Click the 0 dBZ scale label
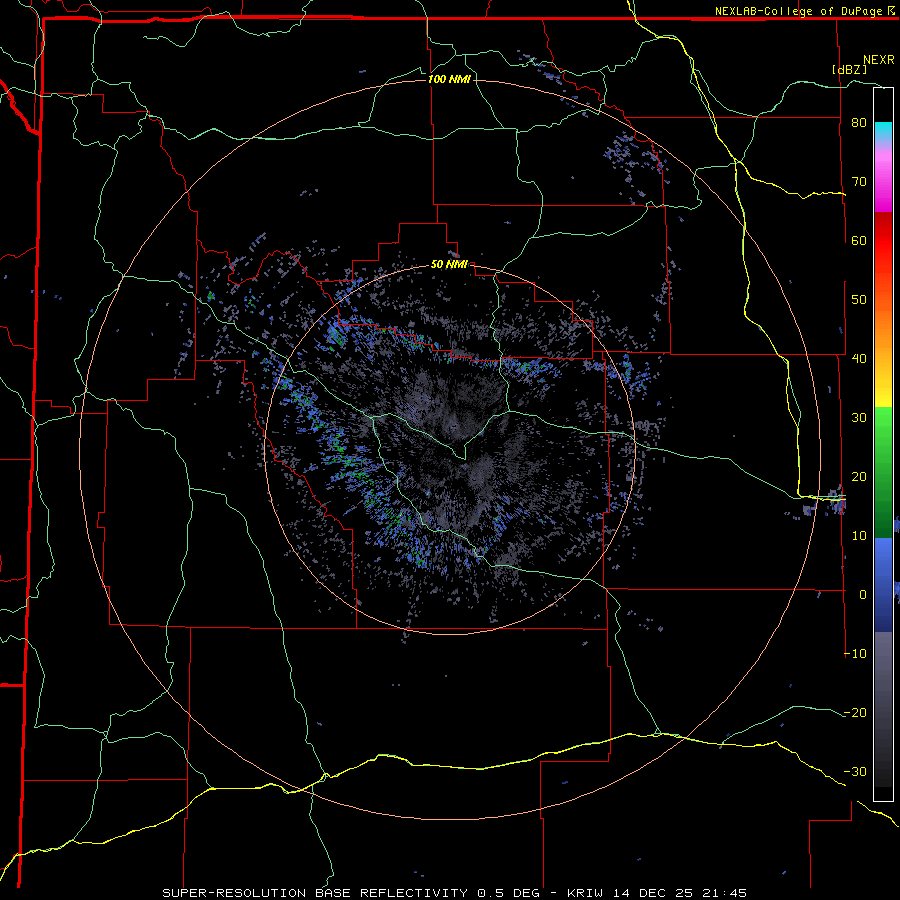This screenshot has height=900, width=900. pos(863,595)
